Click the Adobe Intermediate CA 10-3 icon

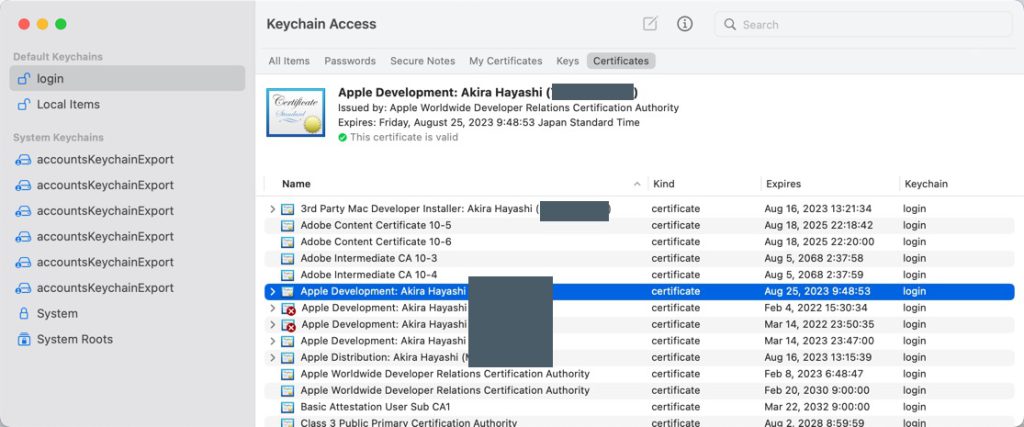pyautogui.click(x=287, y=259)
